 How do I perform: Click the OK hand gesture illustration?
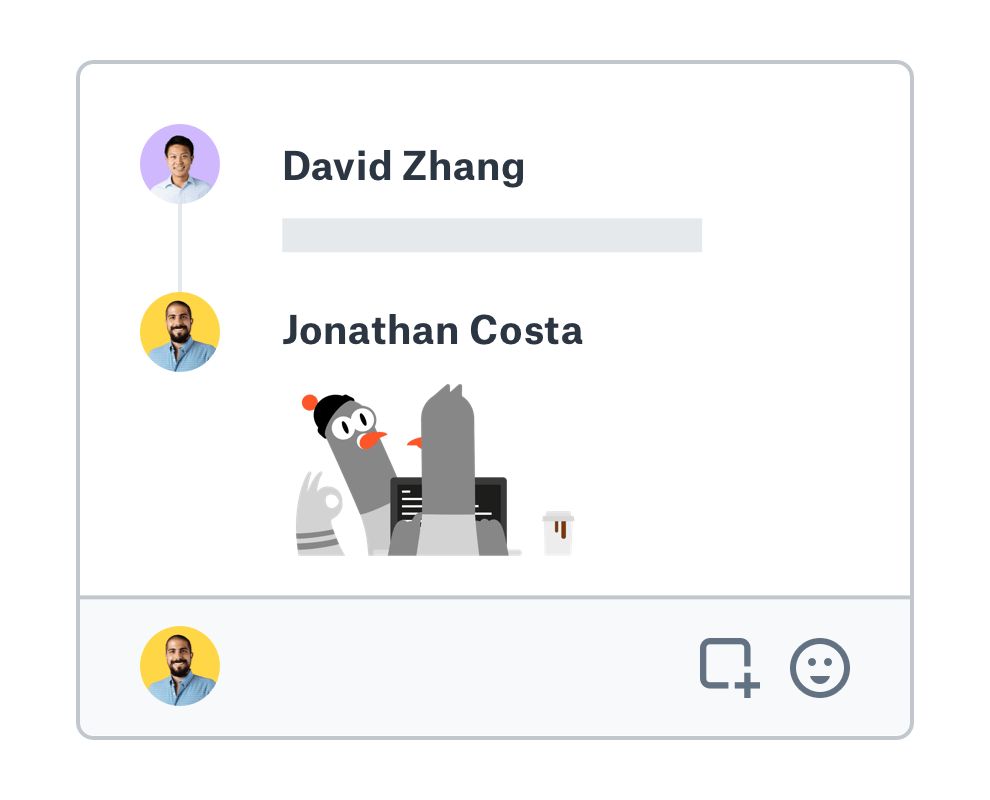[319, 502]
